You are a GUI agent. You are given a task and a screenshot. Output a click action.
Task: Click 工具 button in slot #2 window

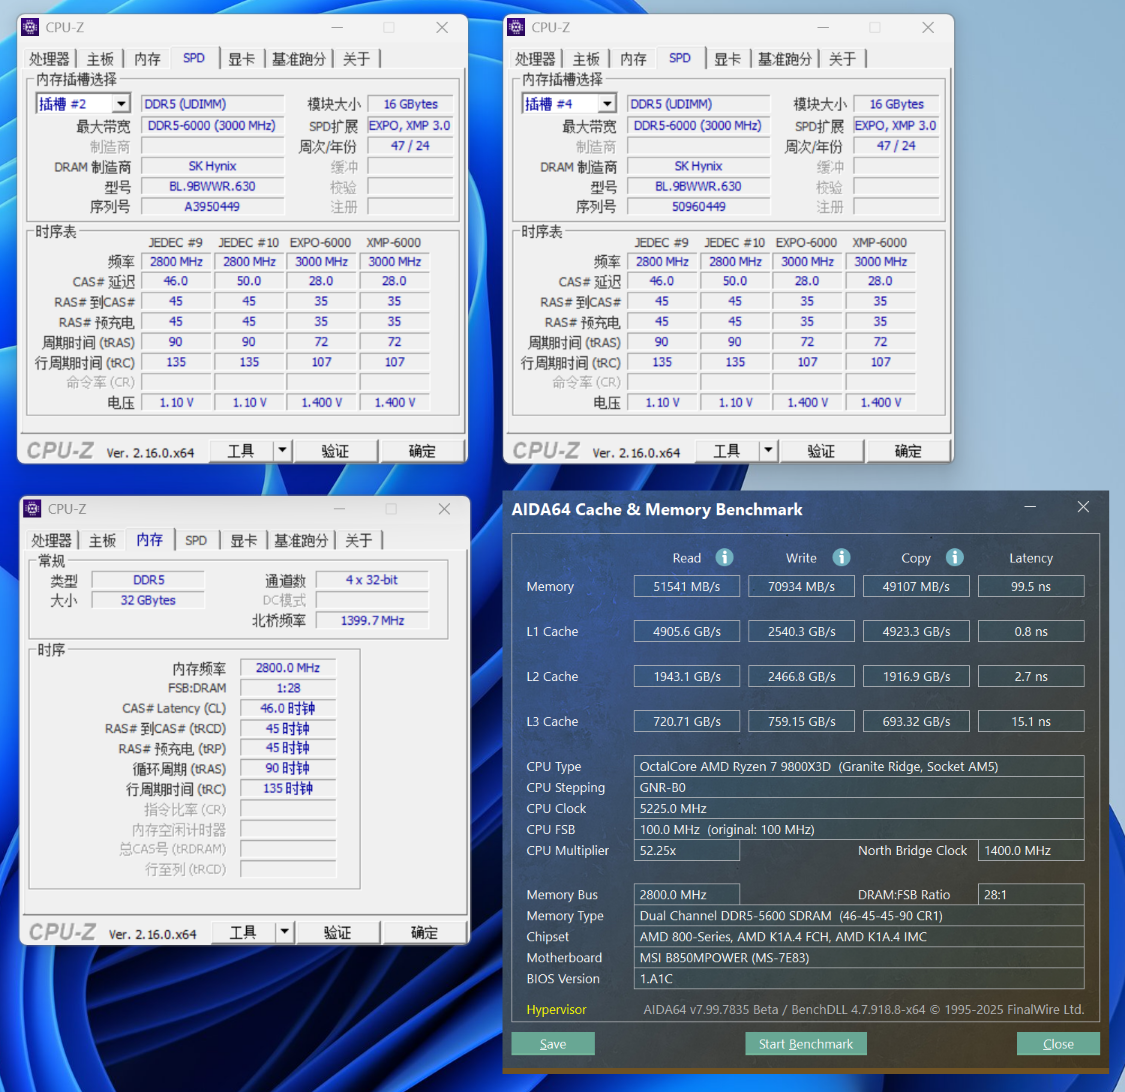point(241,451)
